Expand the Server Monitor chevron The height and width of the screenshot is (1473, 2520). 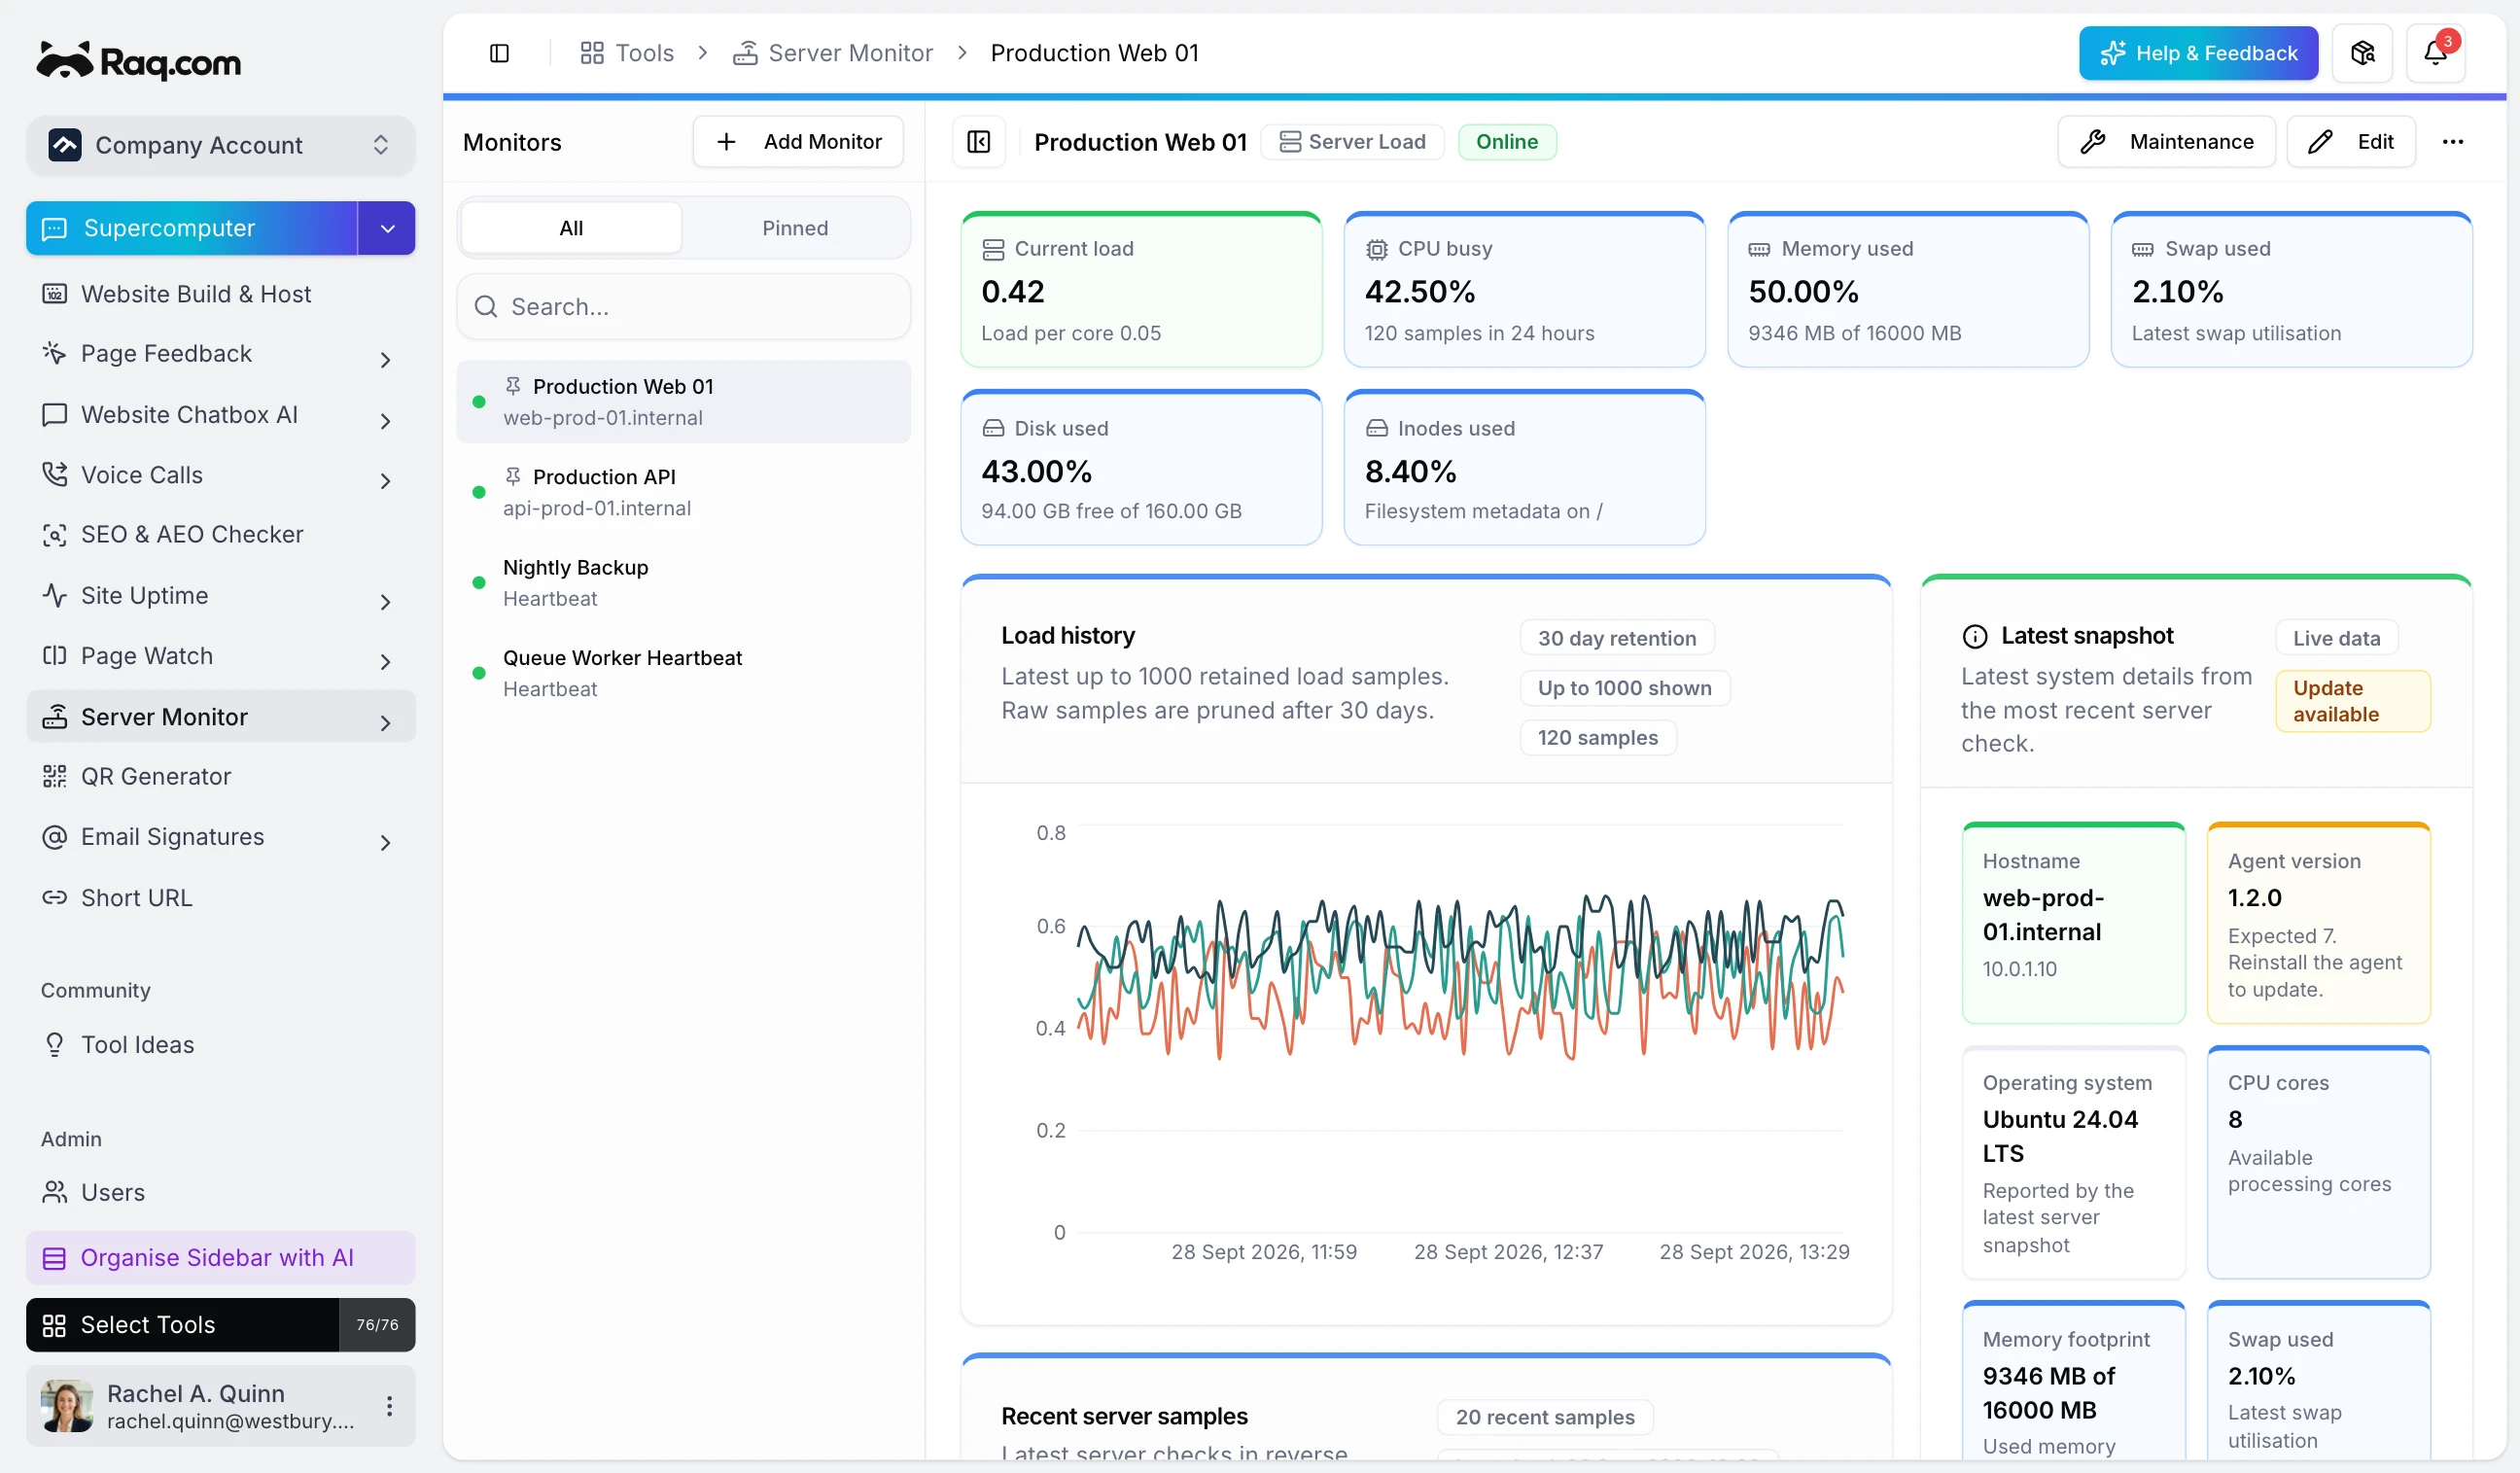point(385,722)
